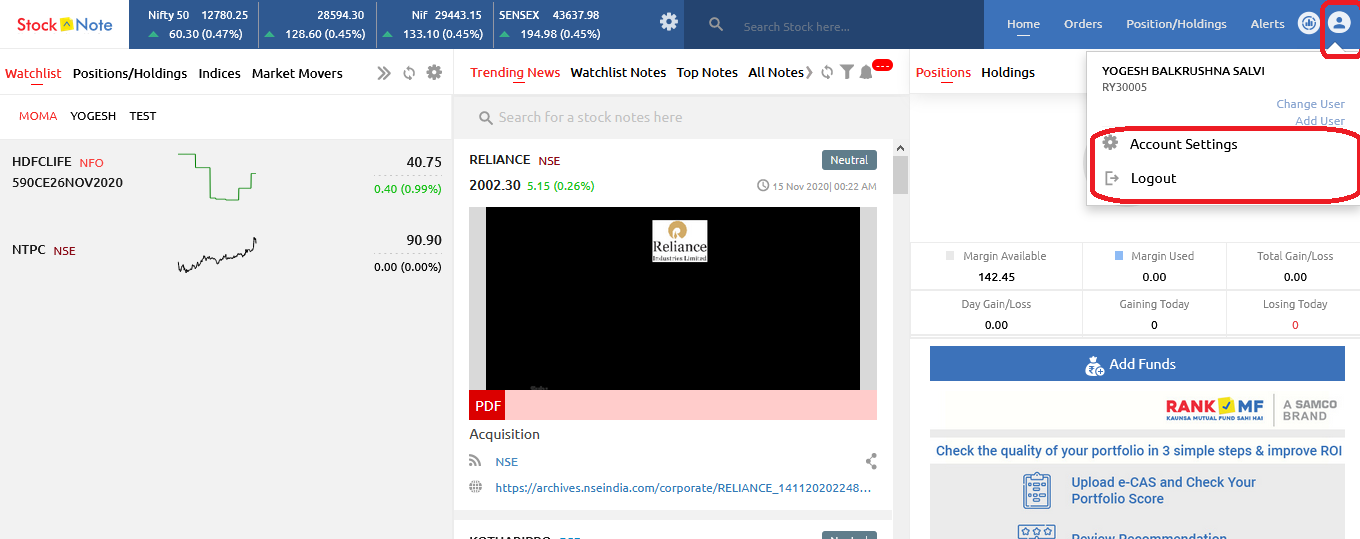The image size is (1360, 539).
Task: Open the notes filter funnel
Action: pos(847,72)
